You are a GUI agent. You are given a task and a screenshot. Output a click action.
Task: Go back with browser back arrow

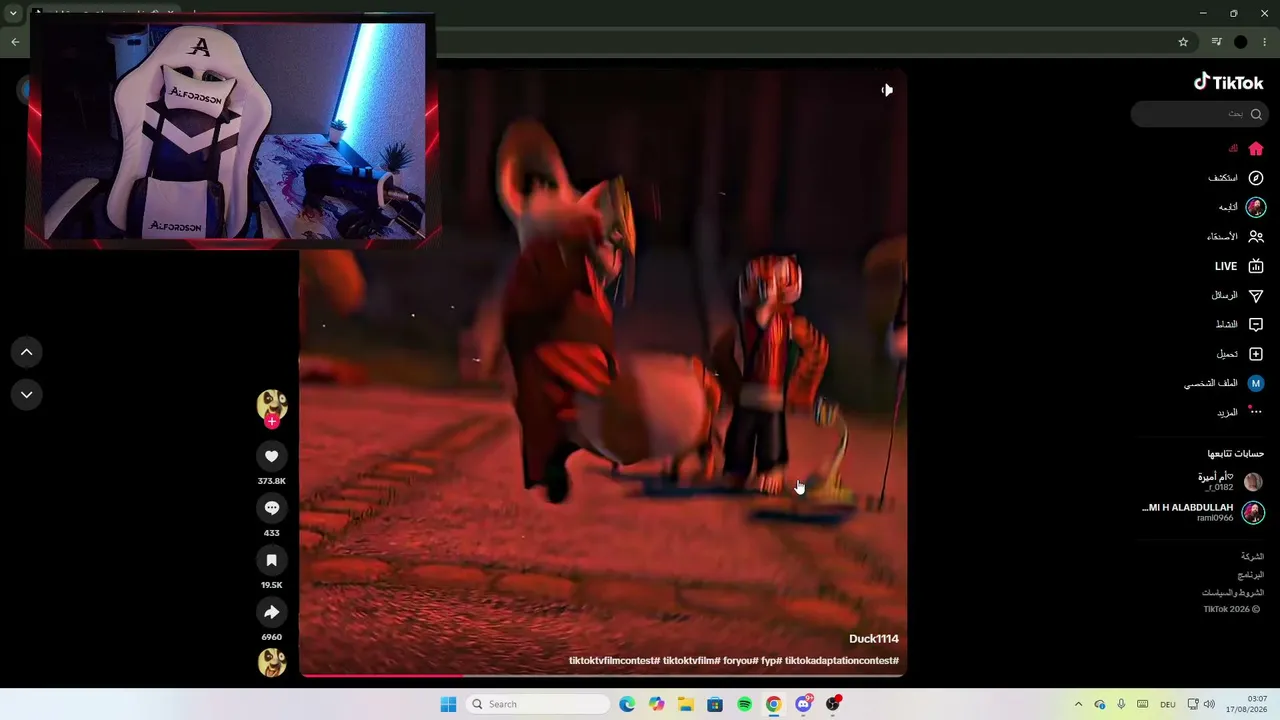[15, 42]
